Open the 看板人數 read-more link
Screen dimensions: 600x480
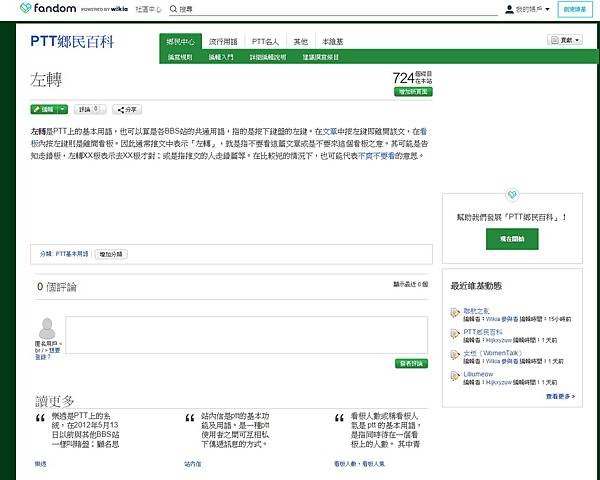click(359, 464)
